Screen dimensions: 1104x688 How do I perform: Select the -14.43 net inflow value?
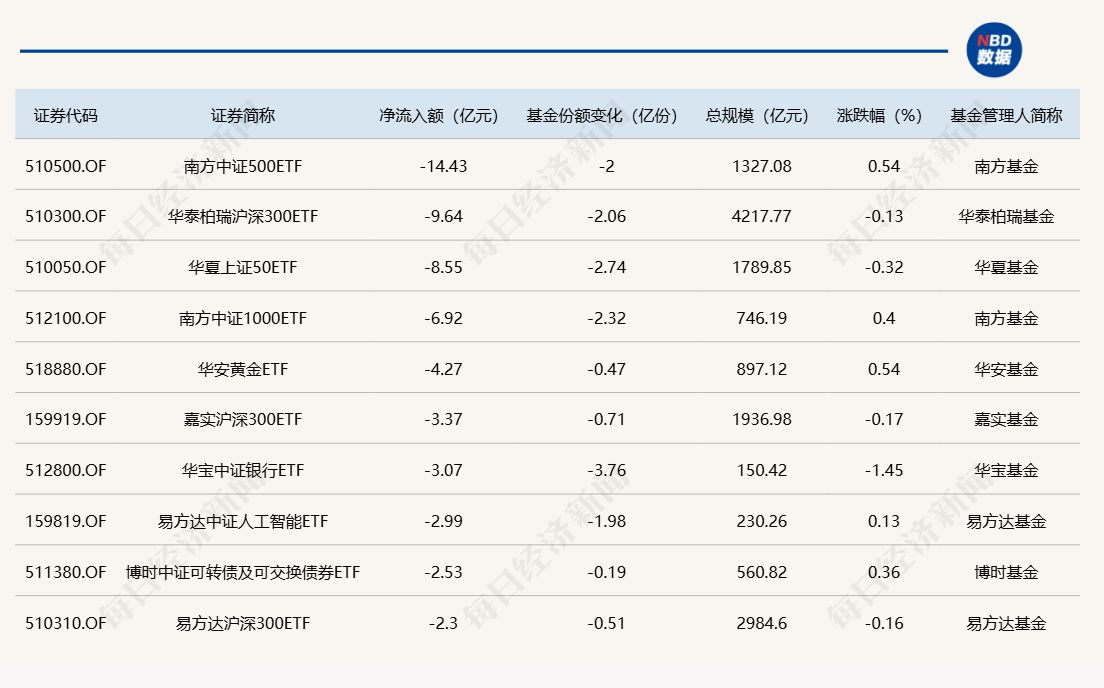pyautogui.click(x=443, y=166)
